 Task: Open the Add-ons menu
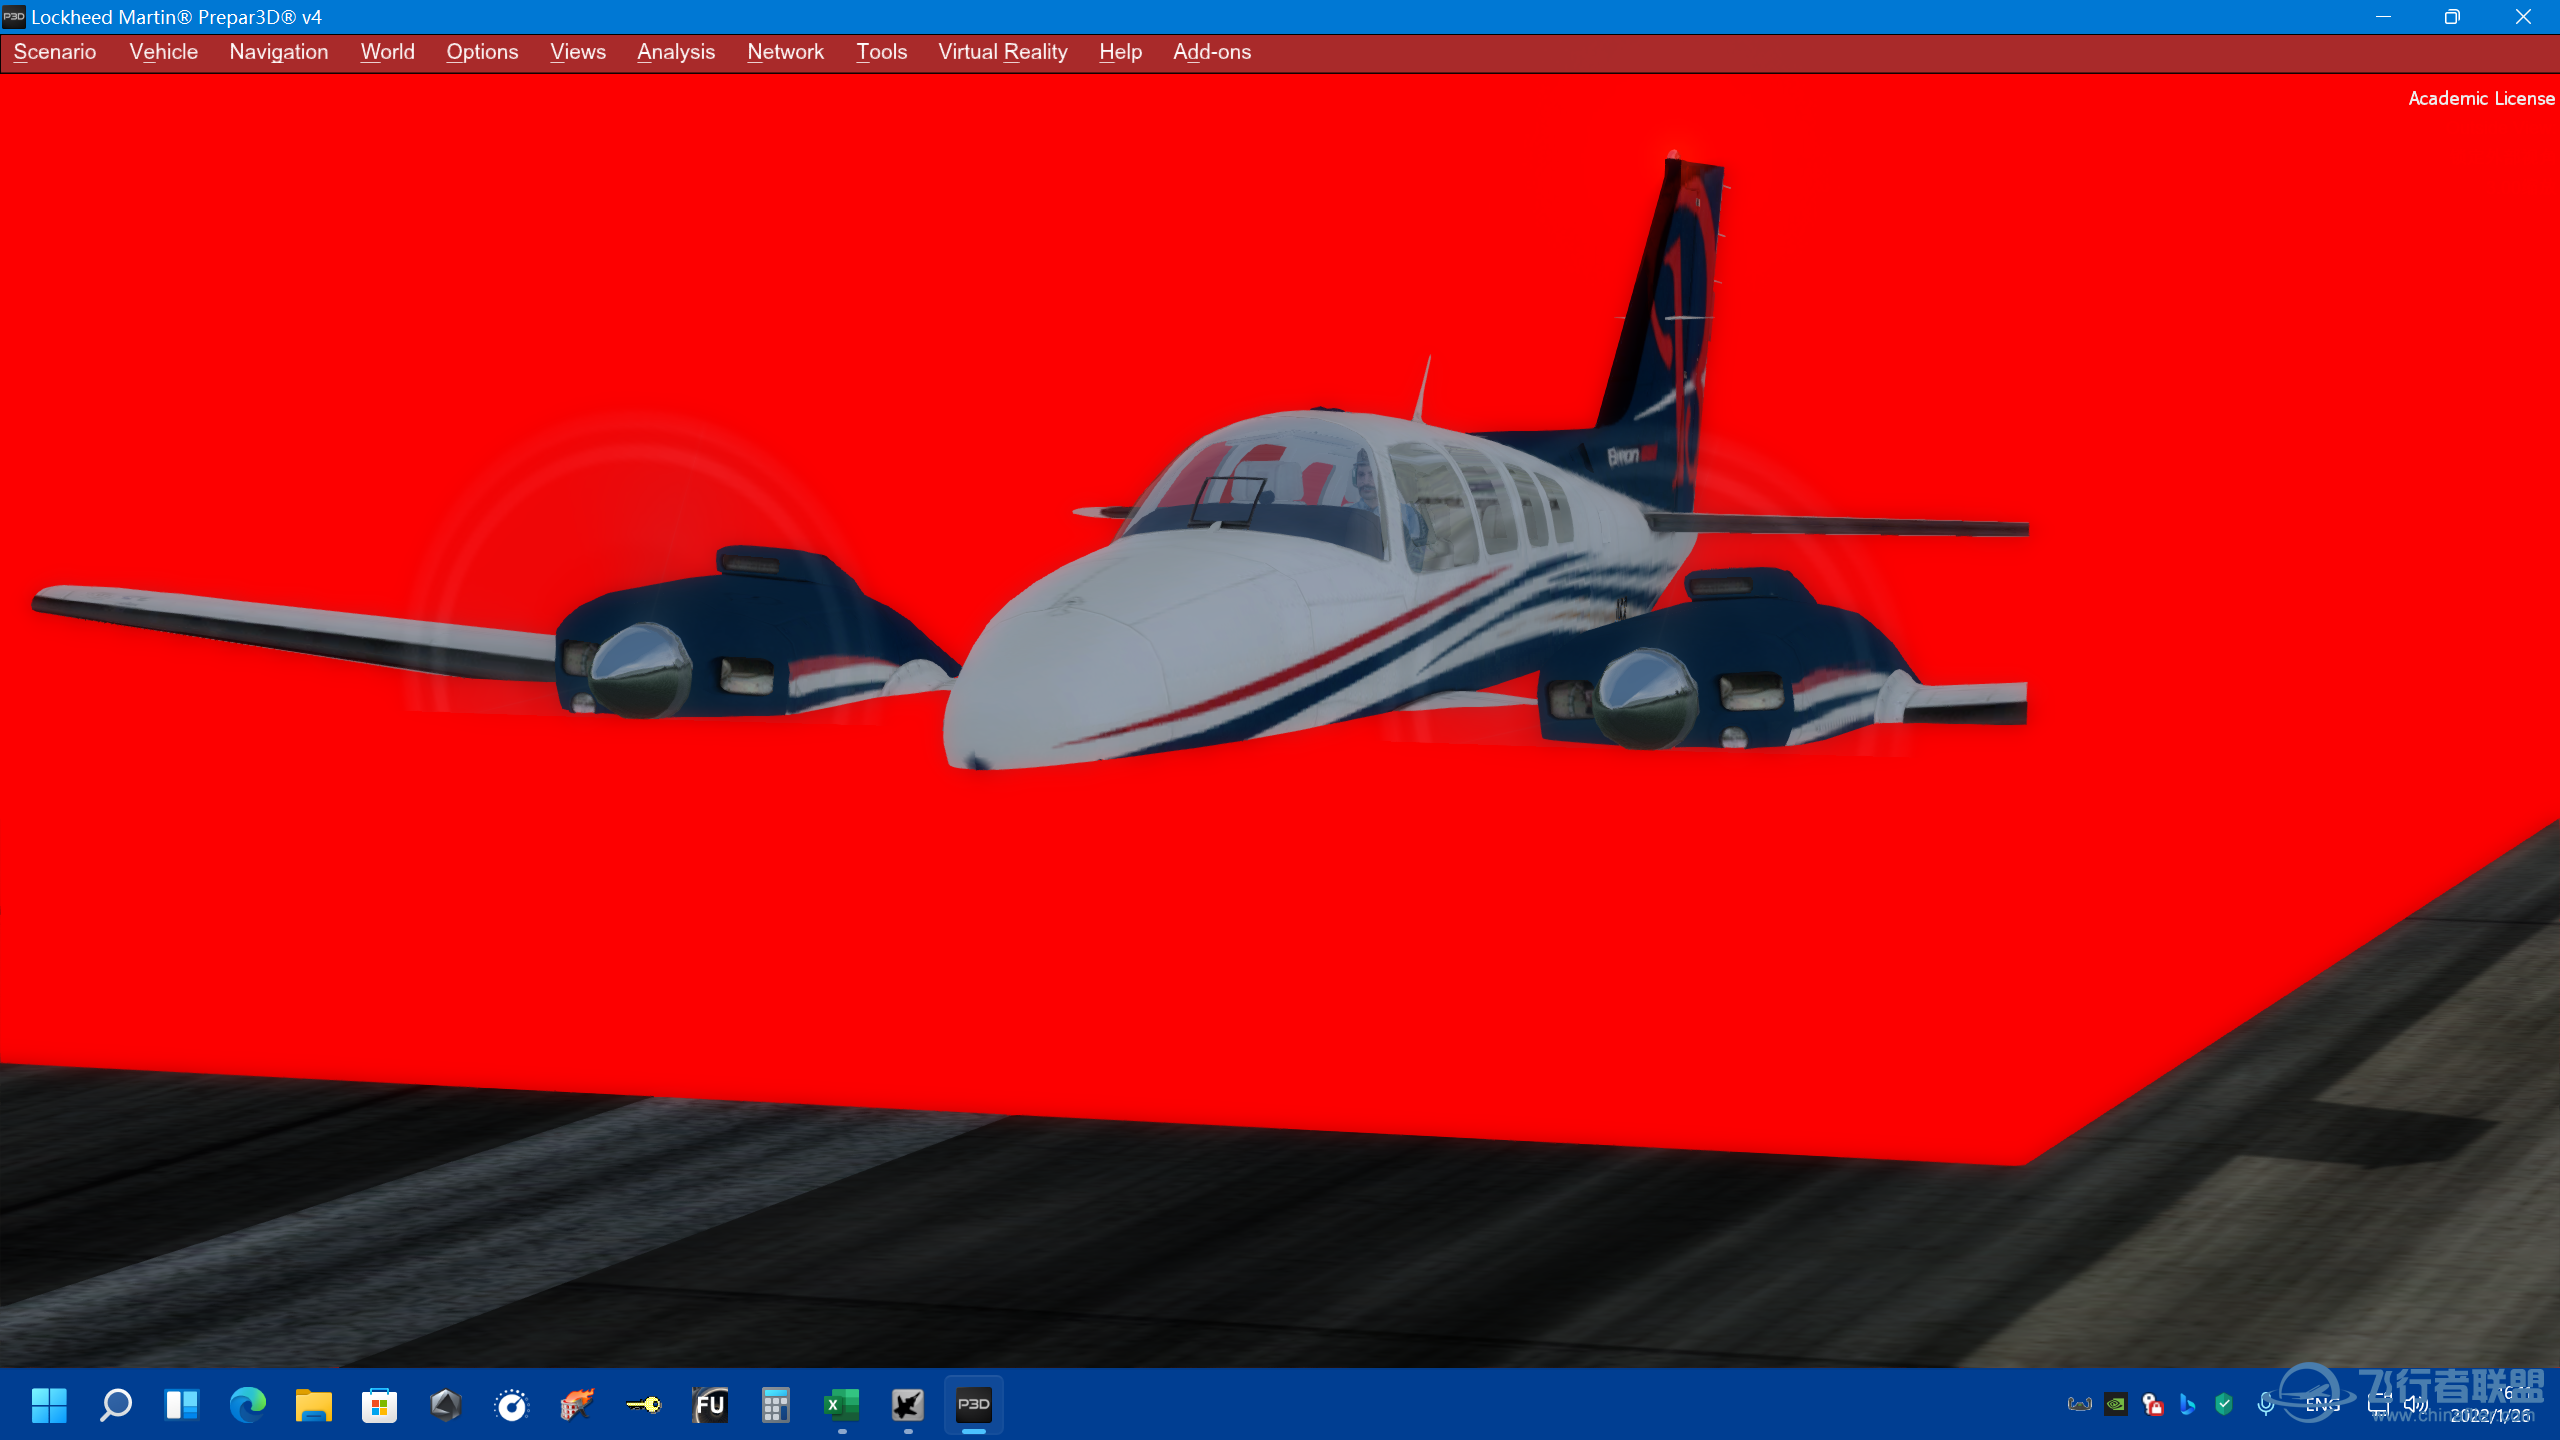(x=1212, y=52)
